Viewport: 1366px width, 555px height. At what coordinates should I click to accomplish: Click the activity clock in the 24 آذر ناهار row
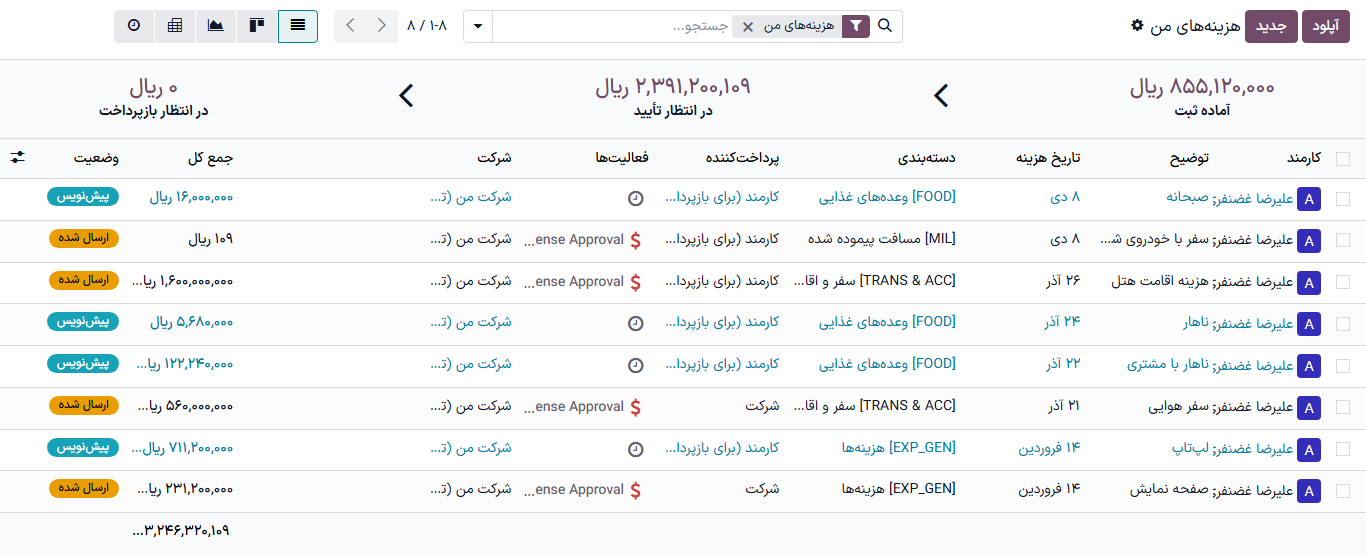click(635, 323)
